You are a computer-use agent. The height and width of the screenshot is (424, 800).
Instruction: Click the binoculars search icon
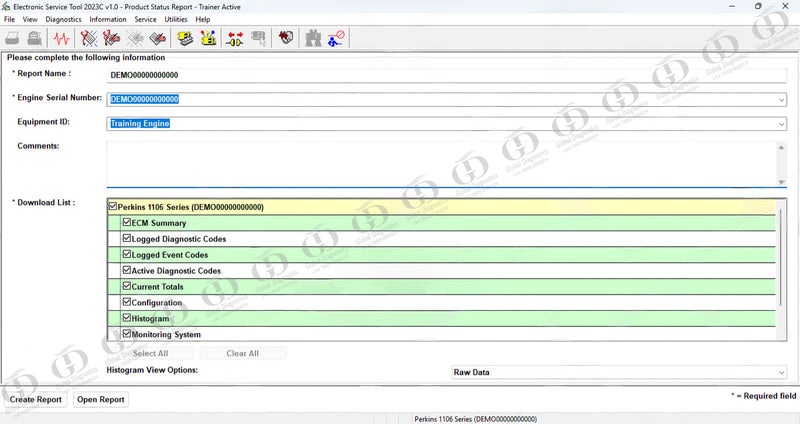pos(313,39)
